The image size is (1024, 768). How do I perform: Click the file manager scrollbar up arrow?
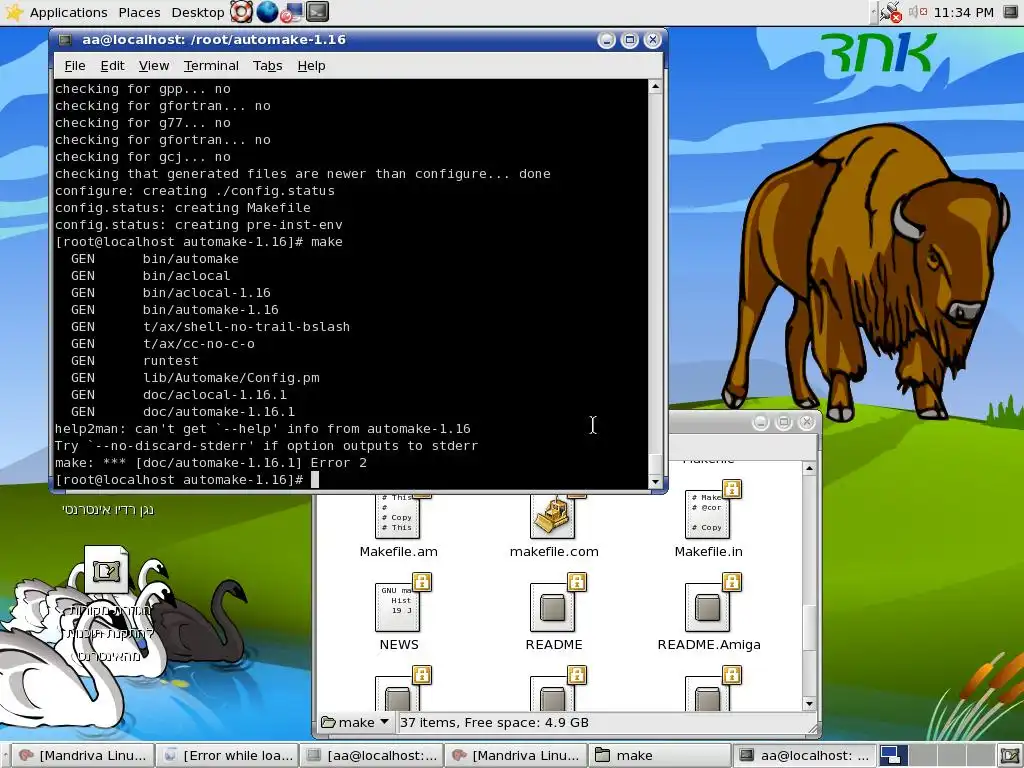pyautogui.click(x=809, y=468)
